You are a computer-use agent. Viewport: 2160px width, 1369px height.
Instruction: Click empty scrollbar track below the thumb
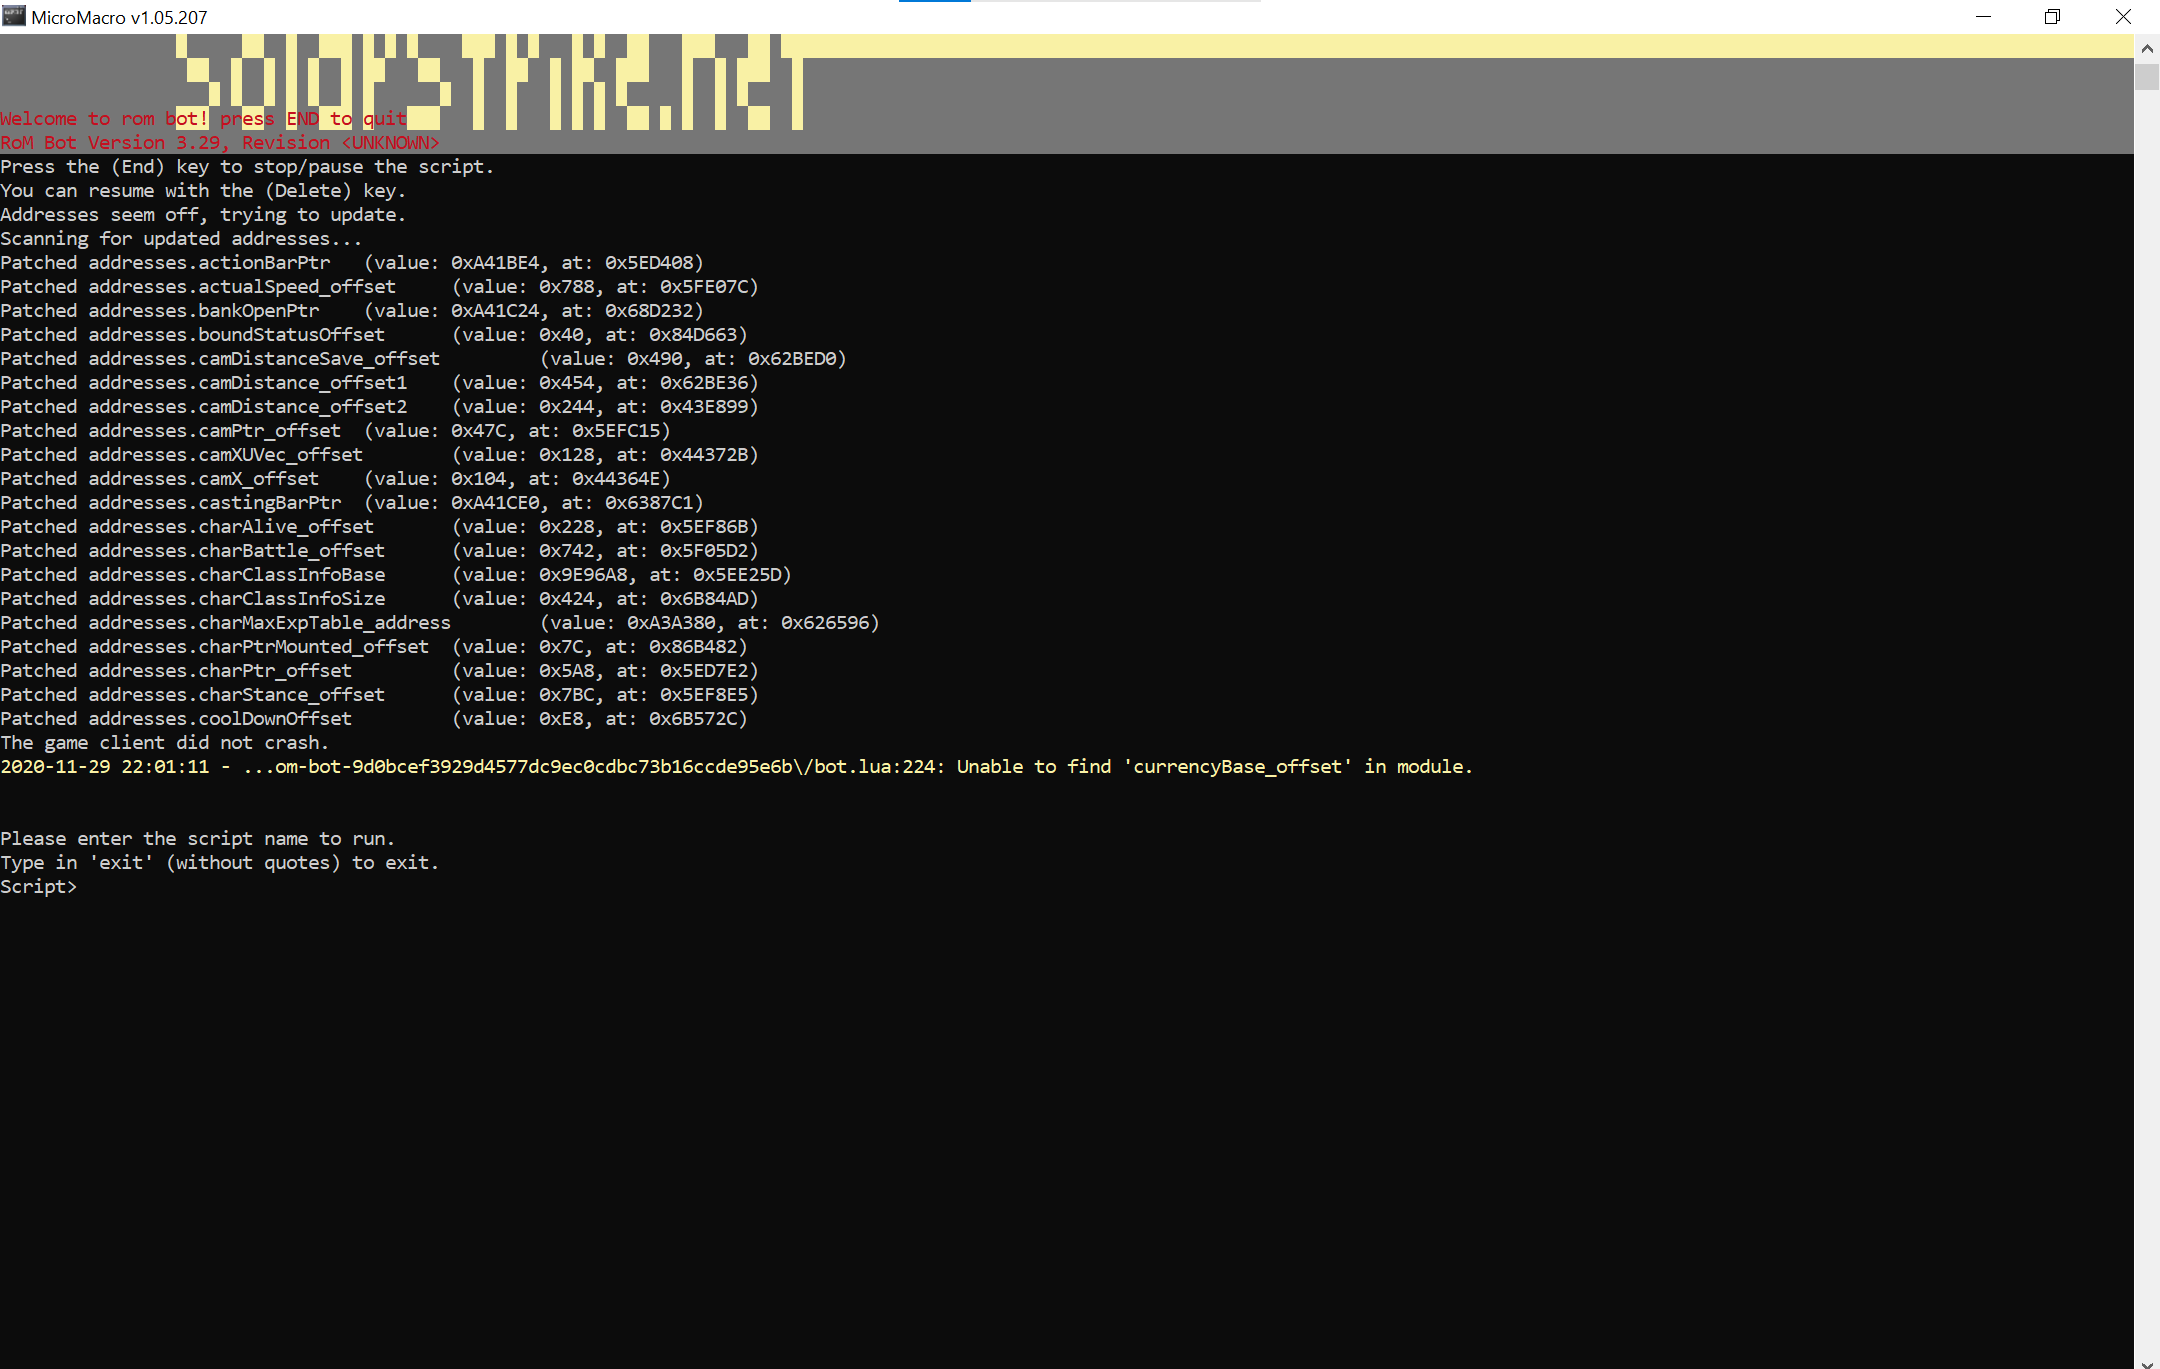pyautogui.click(x=2146, y=700)
